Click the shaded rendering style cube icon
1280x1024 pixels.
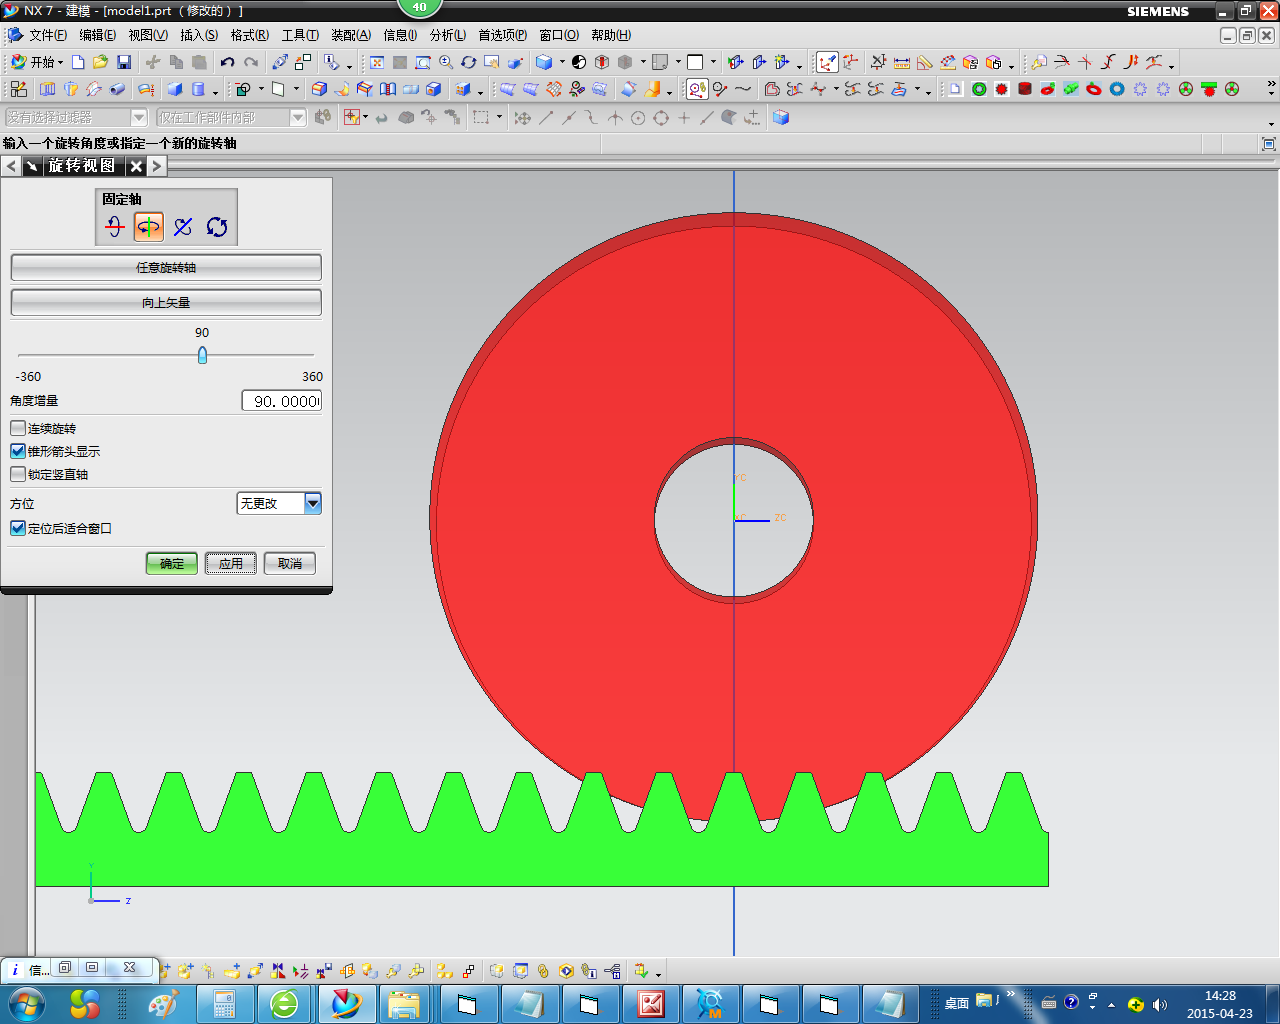tap(544, 62)
